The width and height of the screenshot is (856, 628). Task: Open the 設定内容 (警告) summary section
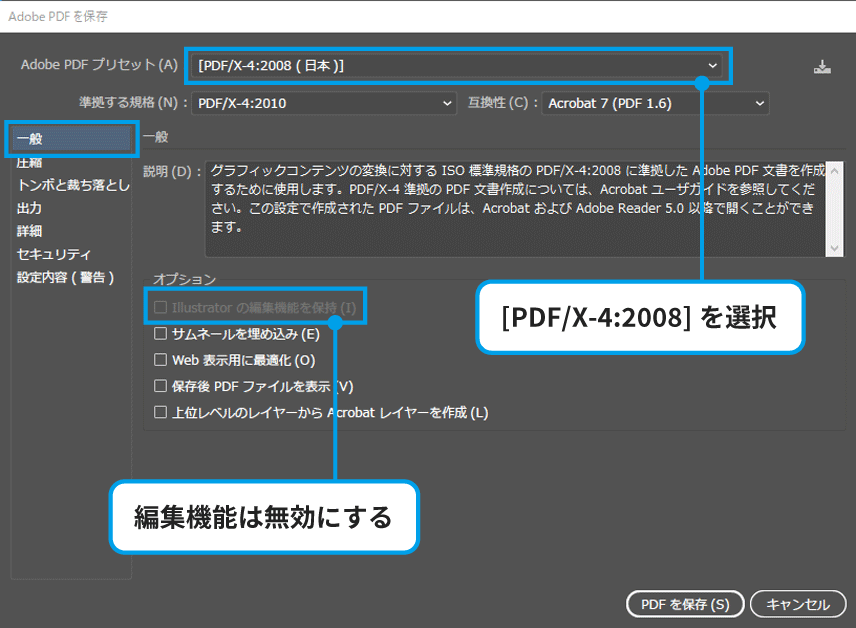(66, 277)
